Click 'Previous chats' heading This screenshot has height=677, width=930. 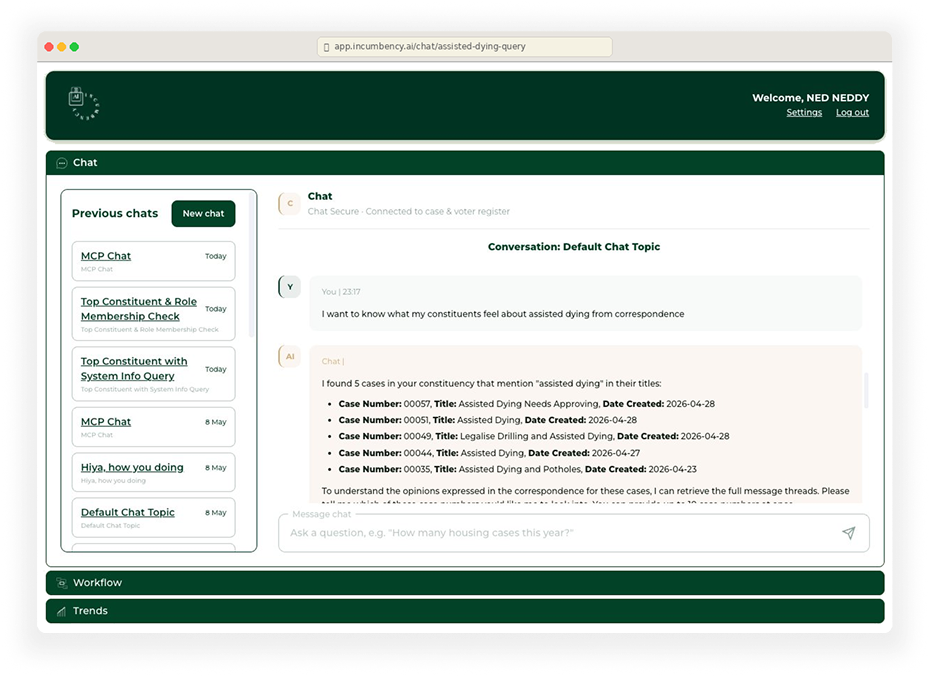click(x=115, y=214)
